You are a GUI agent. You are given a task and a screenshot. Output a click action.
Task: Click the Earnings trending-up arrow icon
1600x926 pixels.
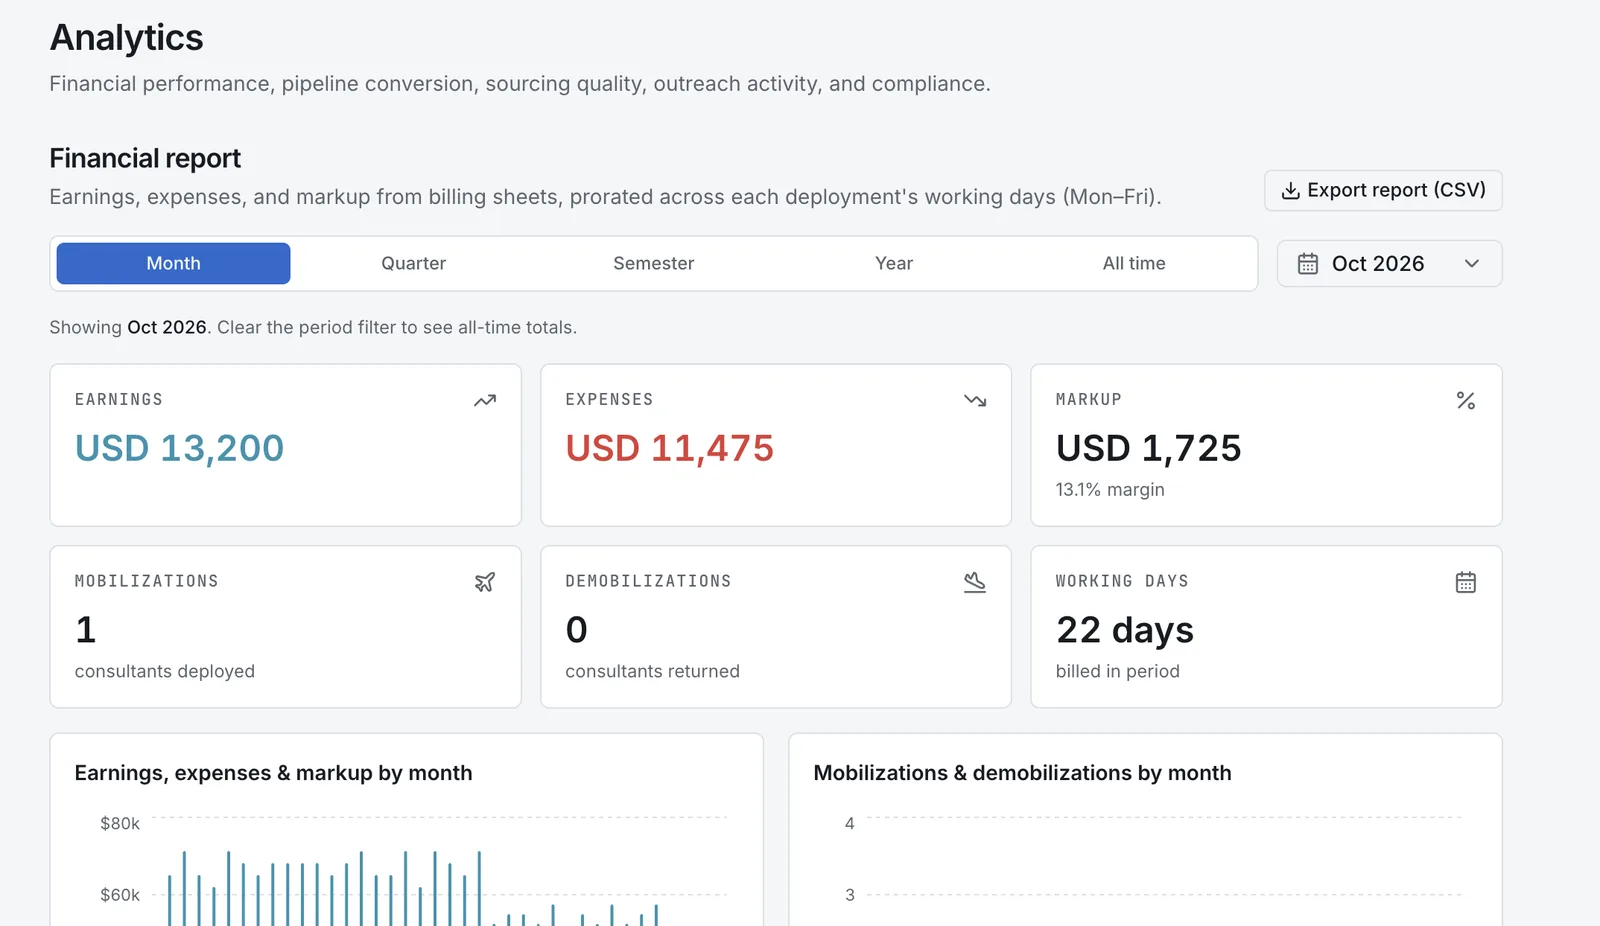[485, 401]
